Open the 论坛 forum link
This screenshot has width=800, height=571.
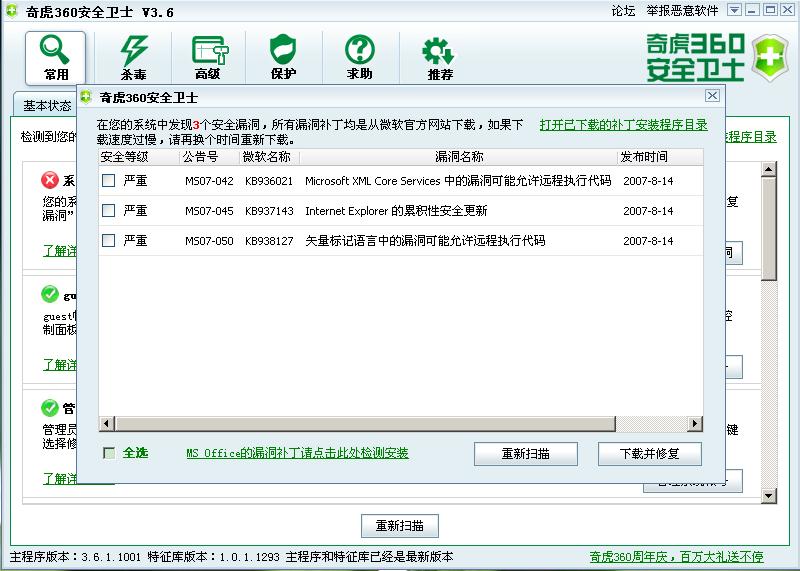623,11
